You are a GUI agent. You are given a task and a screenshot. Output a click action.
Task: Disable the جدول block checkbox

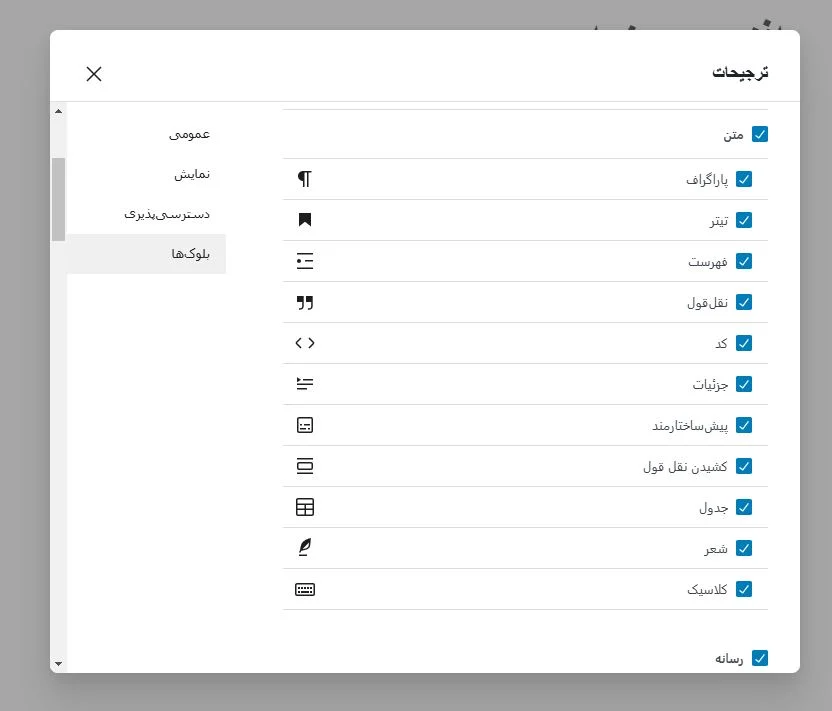(744, 507)
